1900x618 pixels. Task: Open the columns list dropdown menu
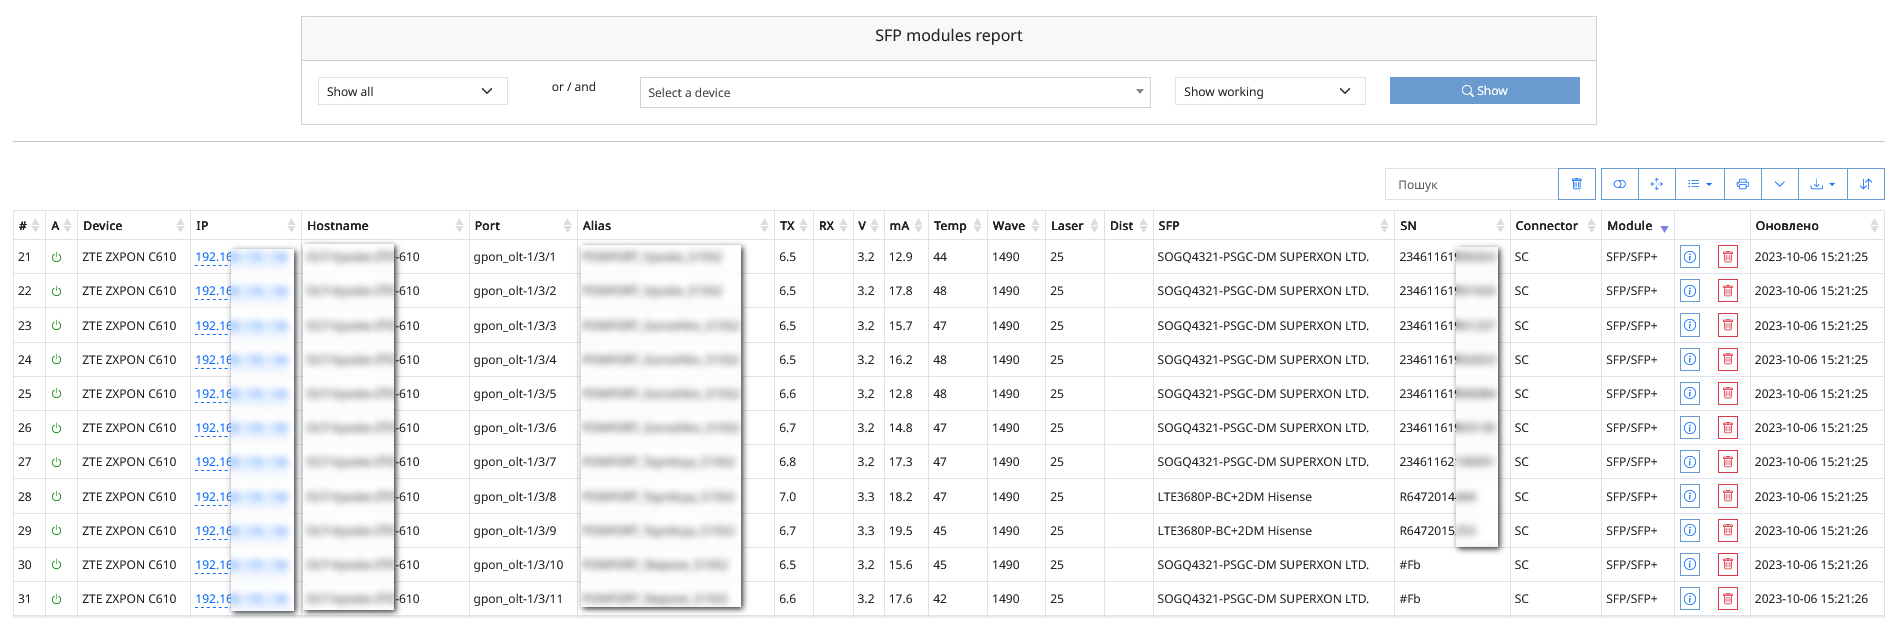[x=1700, y=184]
